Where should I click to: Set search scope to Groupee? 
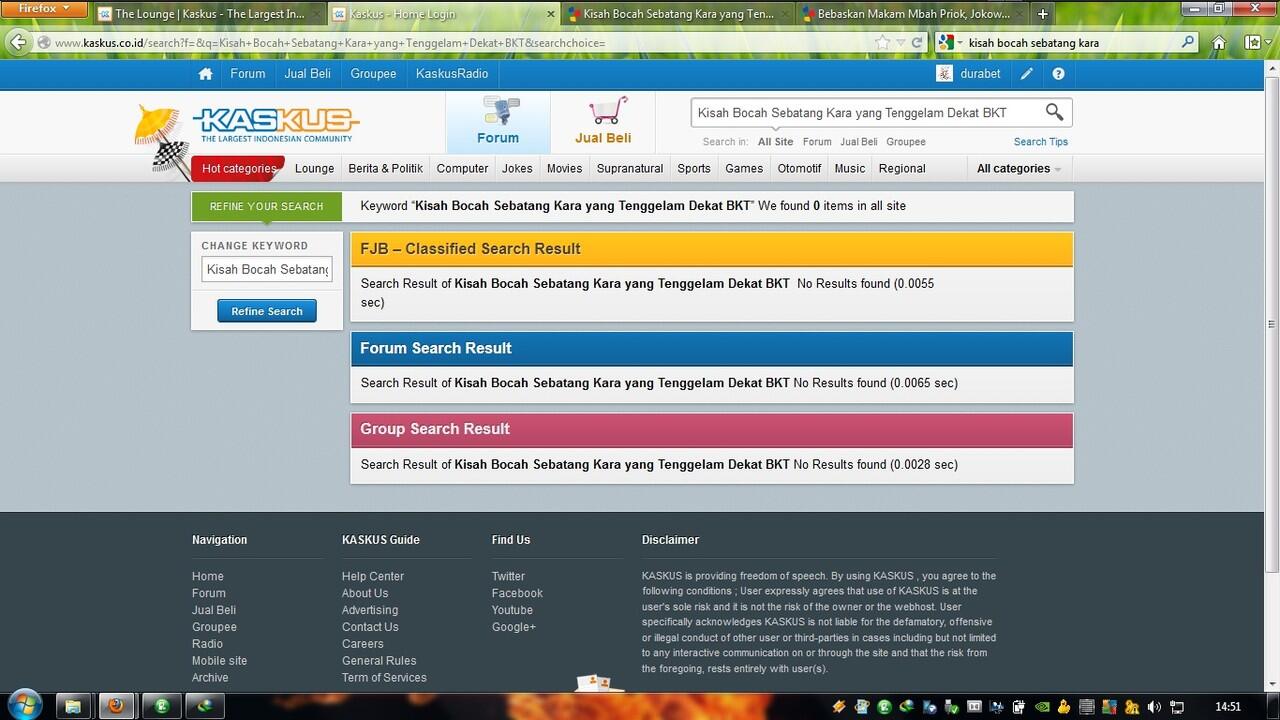tap(906, 142)
